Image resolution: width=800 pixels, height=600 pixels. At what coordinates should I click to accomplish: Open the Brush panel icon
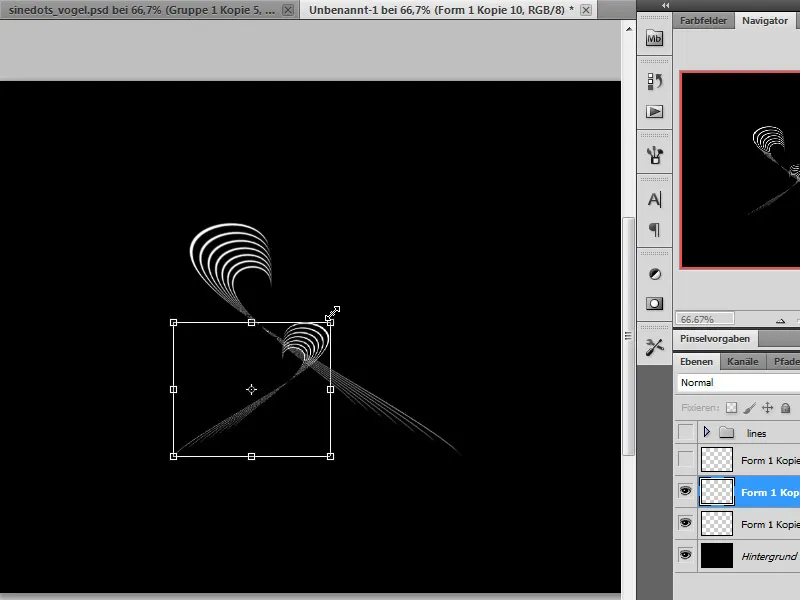[654, 155]
